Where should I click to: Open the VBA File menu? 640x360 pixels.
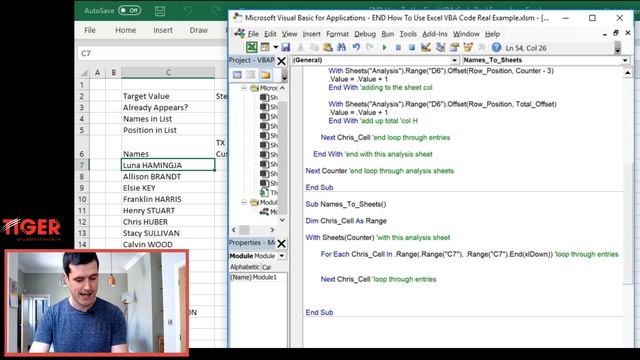tap(253, 34)
